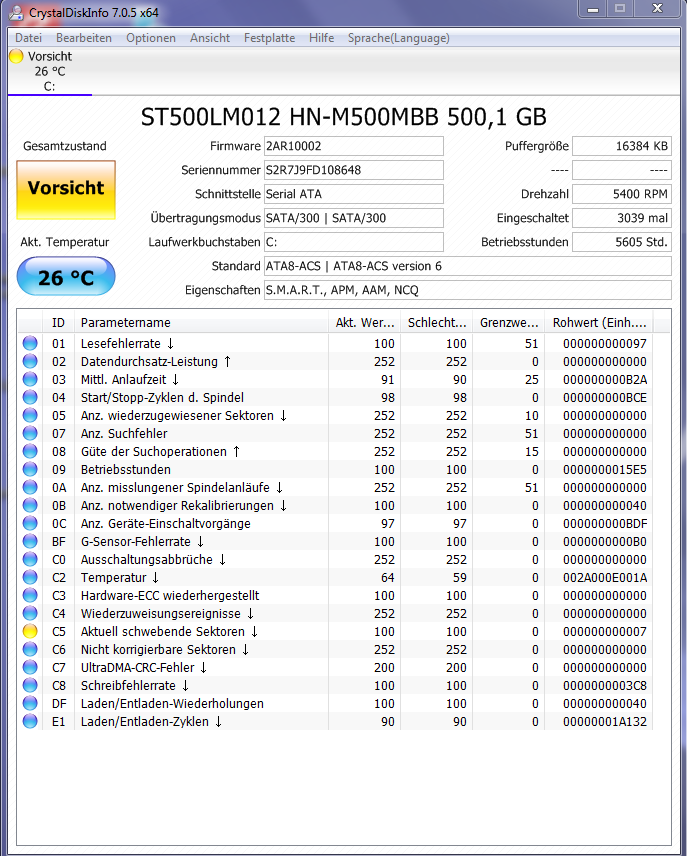
Task: Select the yellow Vorsicht drive C: status icon
Action: click(16, 56)
